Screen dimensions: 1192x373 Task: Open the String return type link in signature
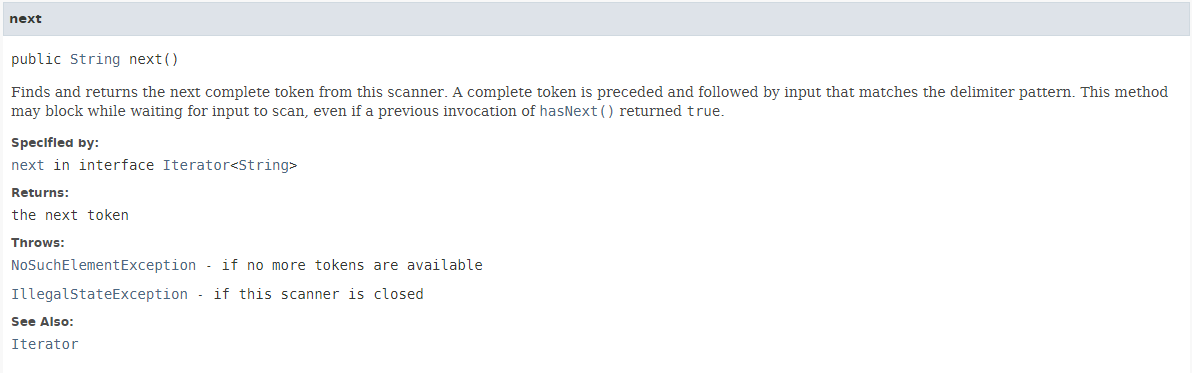point(95,59)
